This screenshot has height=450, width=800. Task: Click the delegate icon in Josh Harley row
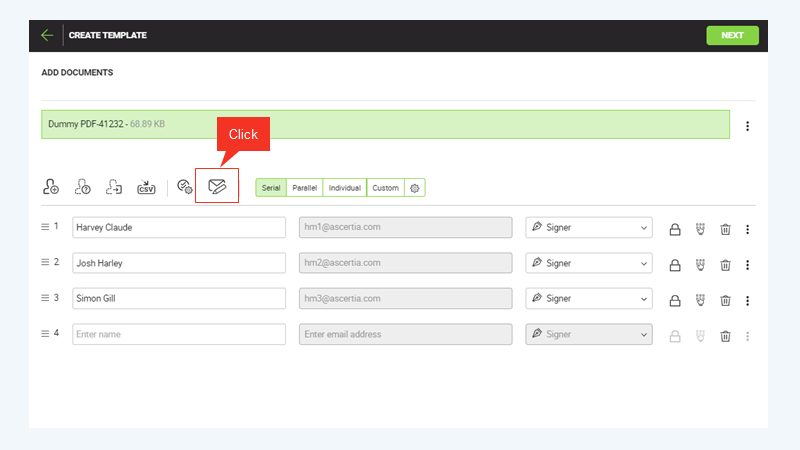[700, 264]
